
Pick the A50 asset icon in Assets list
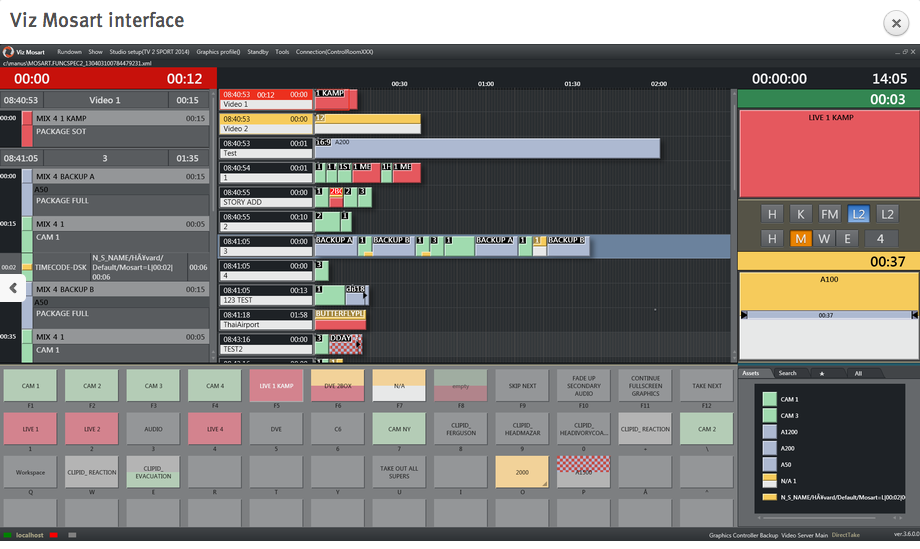769,465
